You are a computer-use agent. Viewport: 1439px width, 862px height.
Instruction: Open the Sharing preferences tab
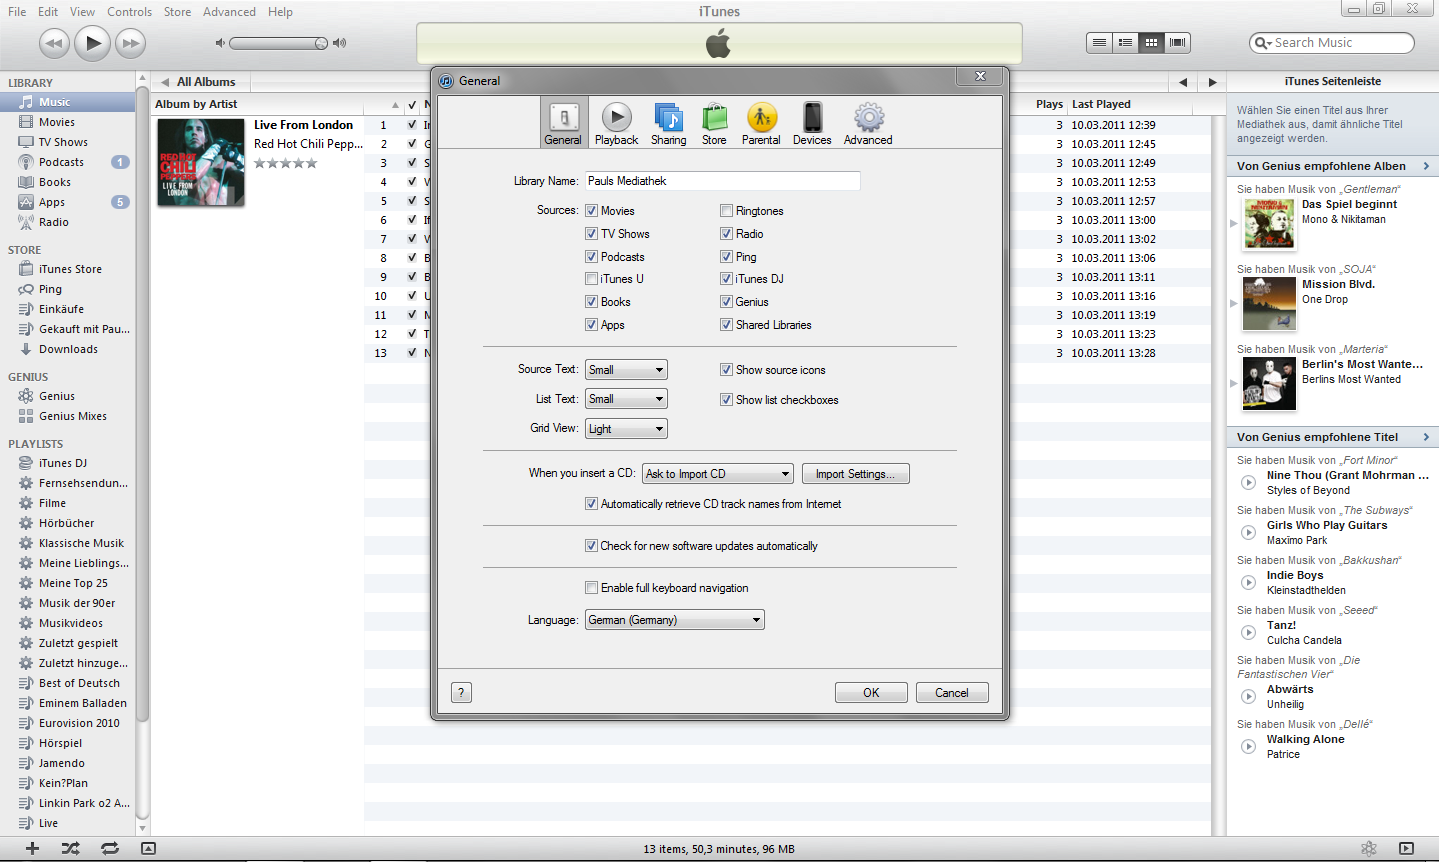[x=668, y=124]
